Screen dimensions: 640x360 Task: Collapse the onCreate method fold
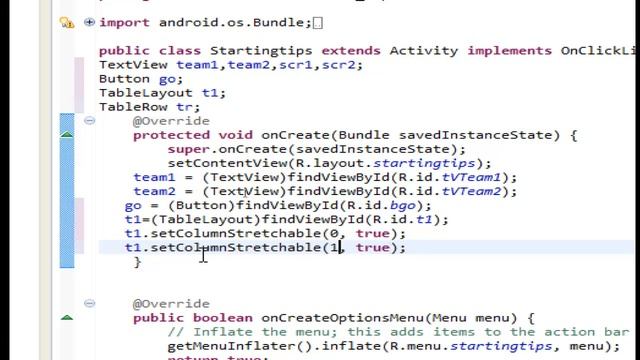tap(89, 120)
